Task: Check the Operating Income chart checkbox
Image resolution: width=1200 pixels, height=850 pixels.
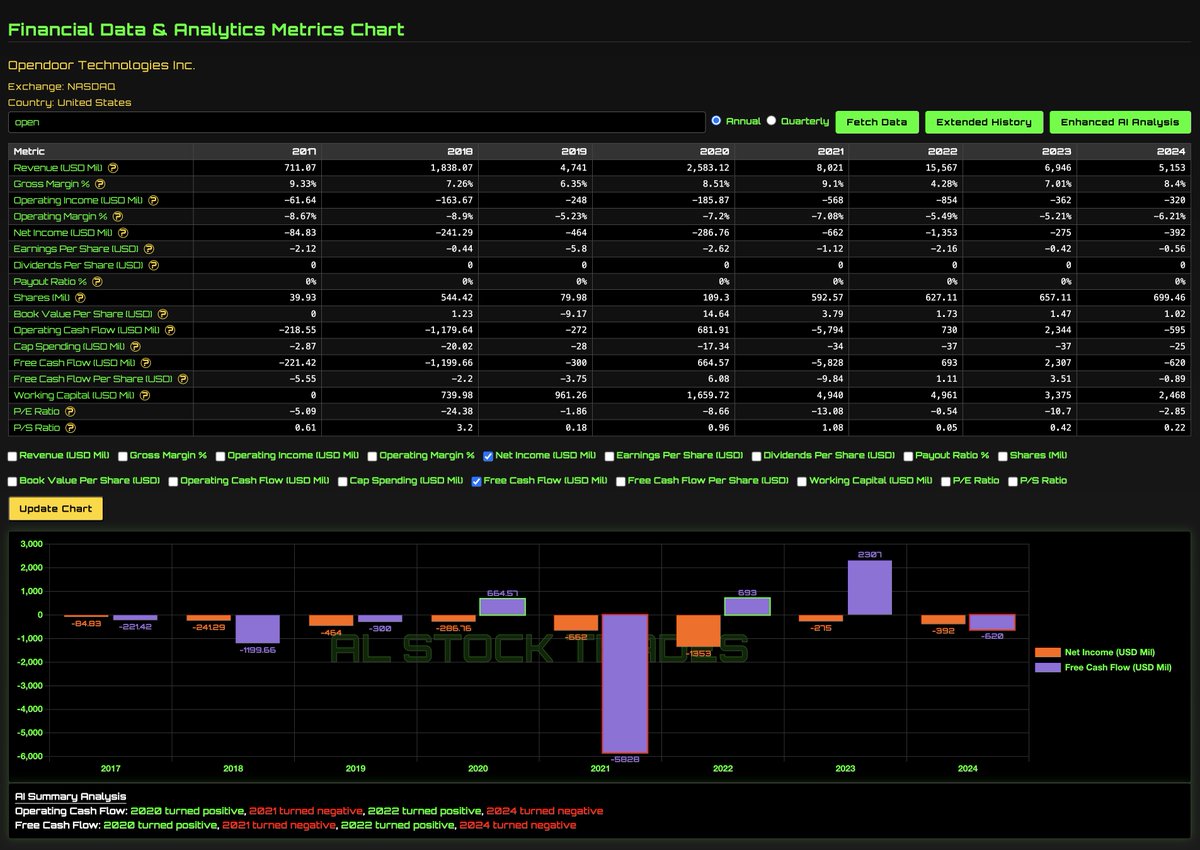Action: click(x=220, y=456)
